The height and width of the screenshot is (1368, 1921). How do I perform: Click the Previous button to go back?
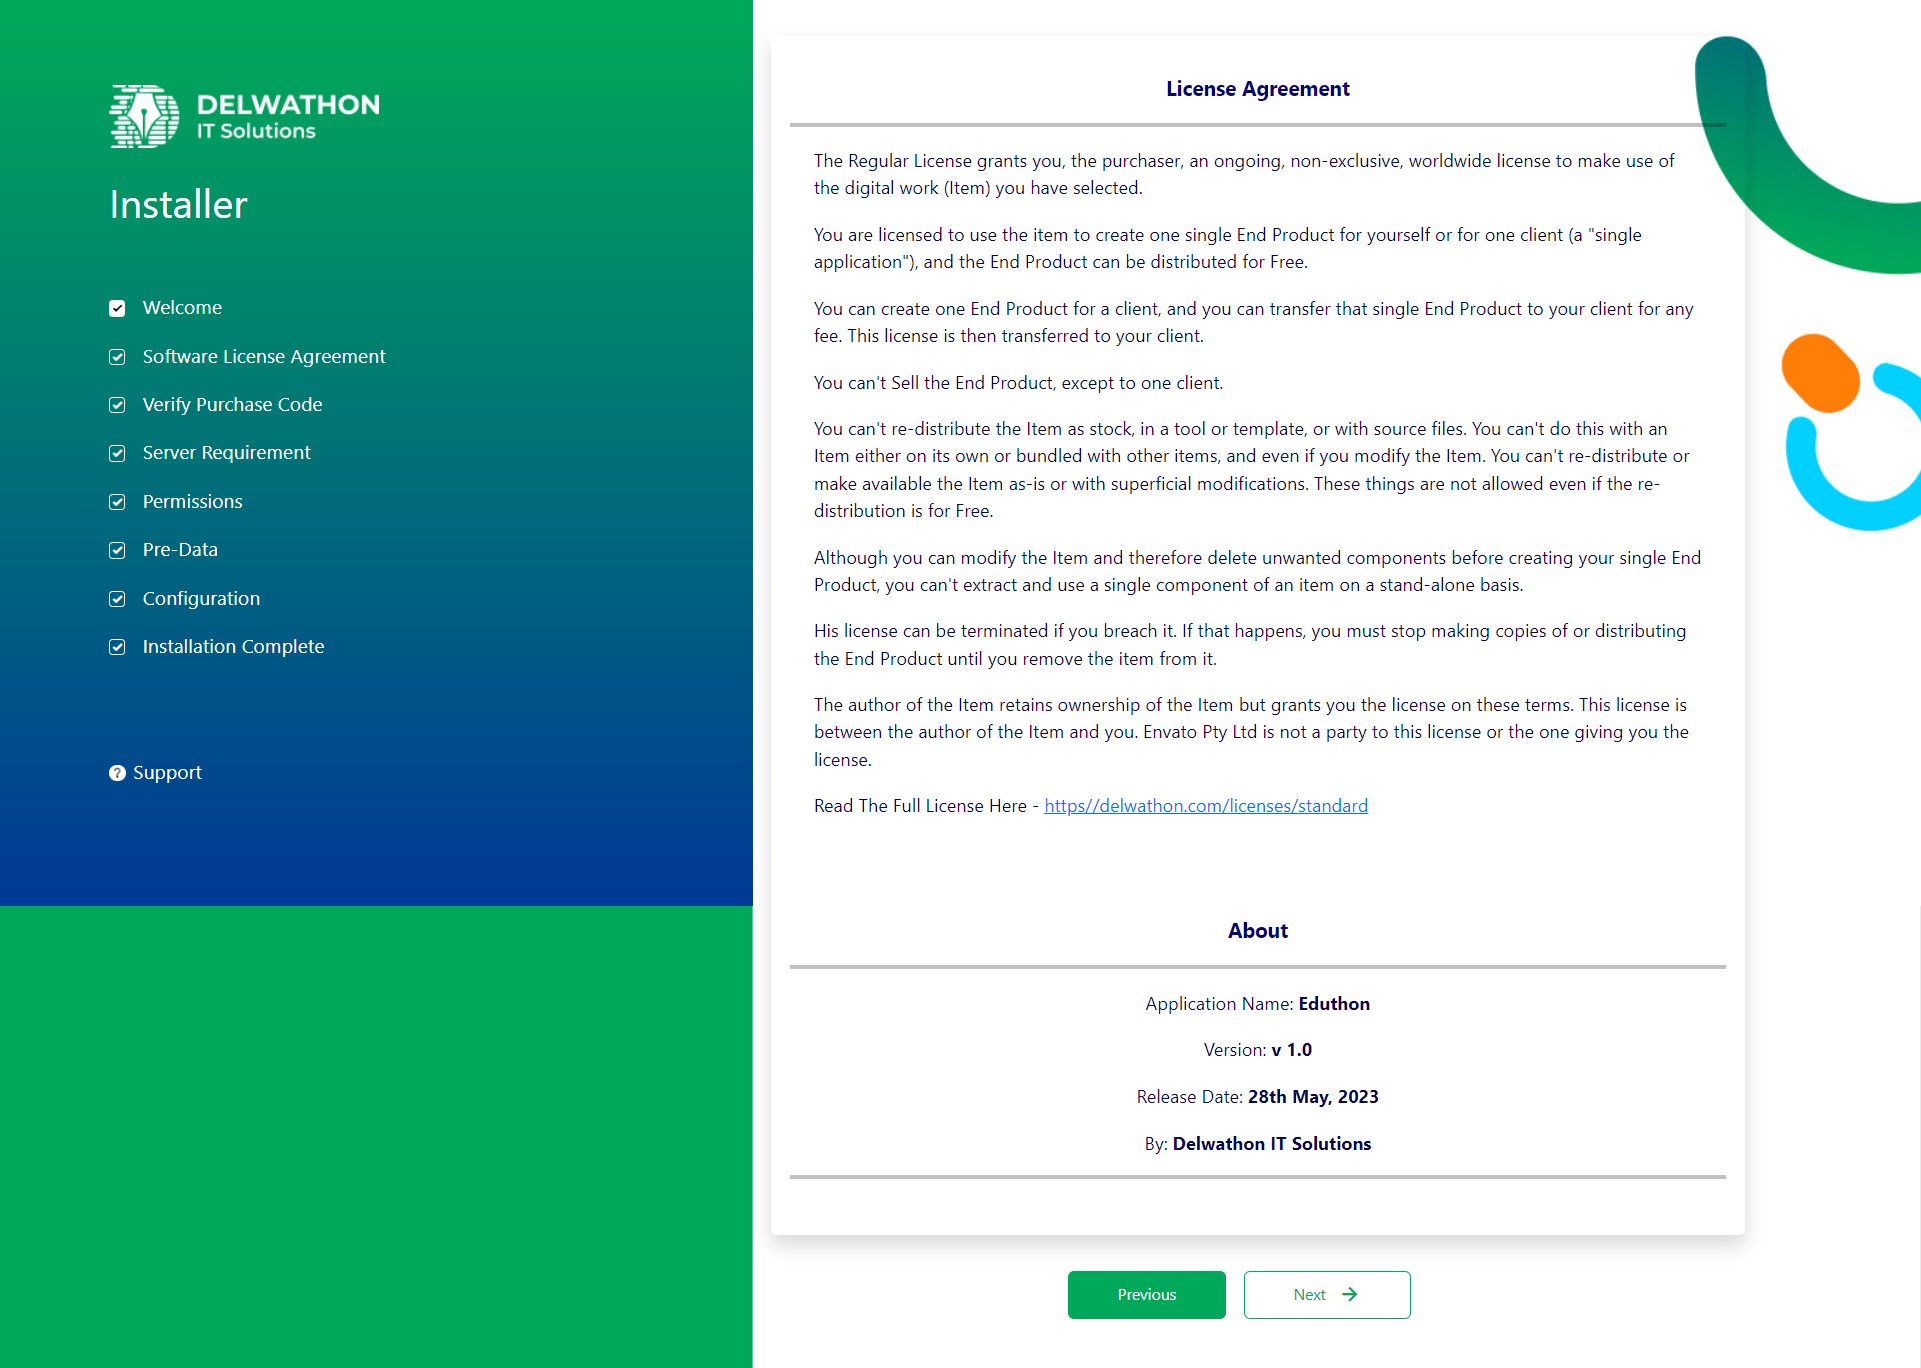(1147, 1294)
